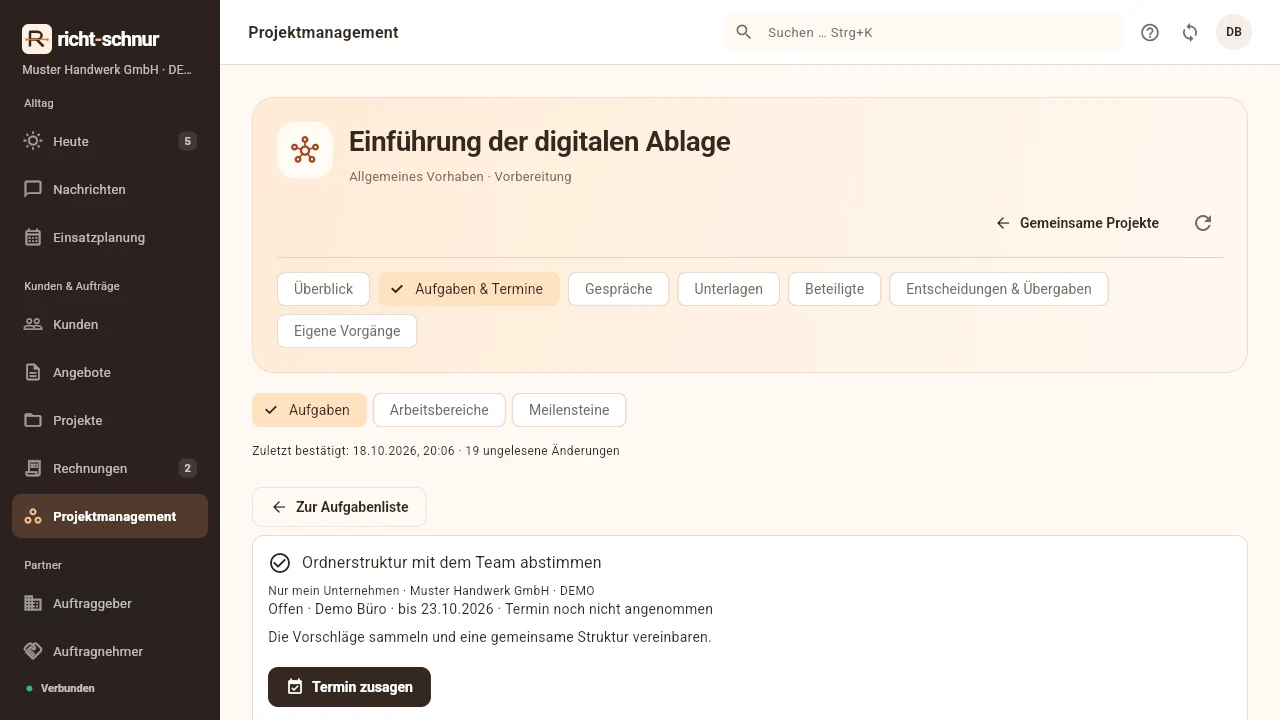The height and width of the screenshot is (720, 1280).
Task: Click the Nur mein Unternehmen line
Action: (x=431, y=591)
